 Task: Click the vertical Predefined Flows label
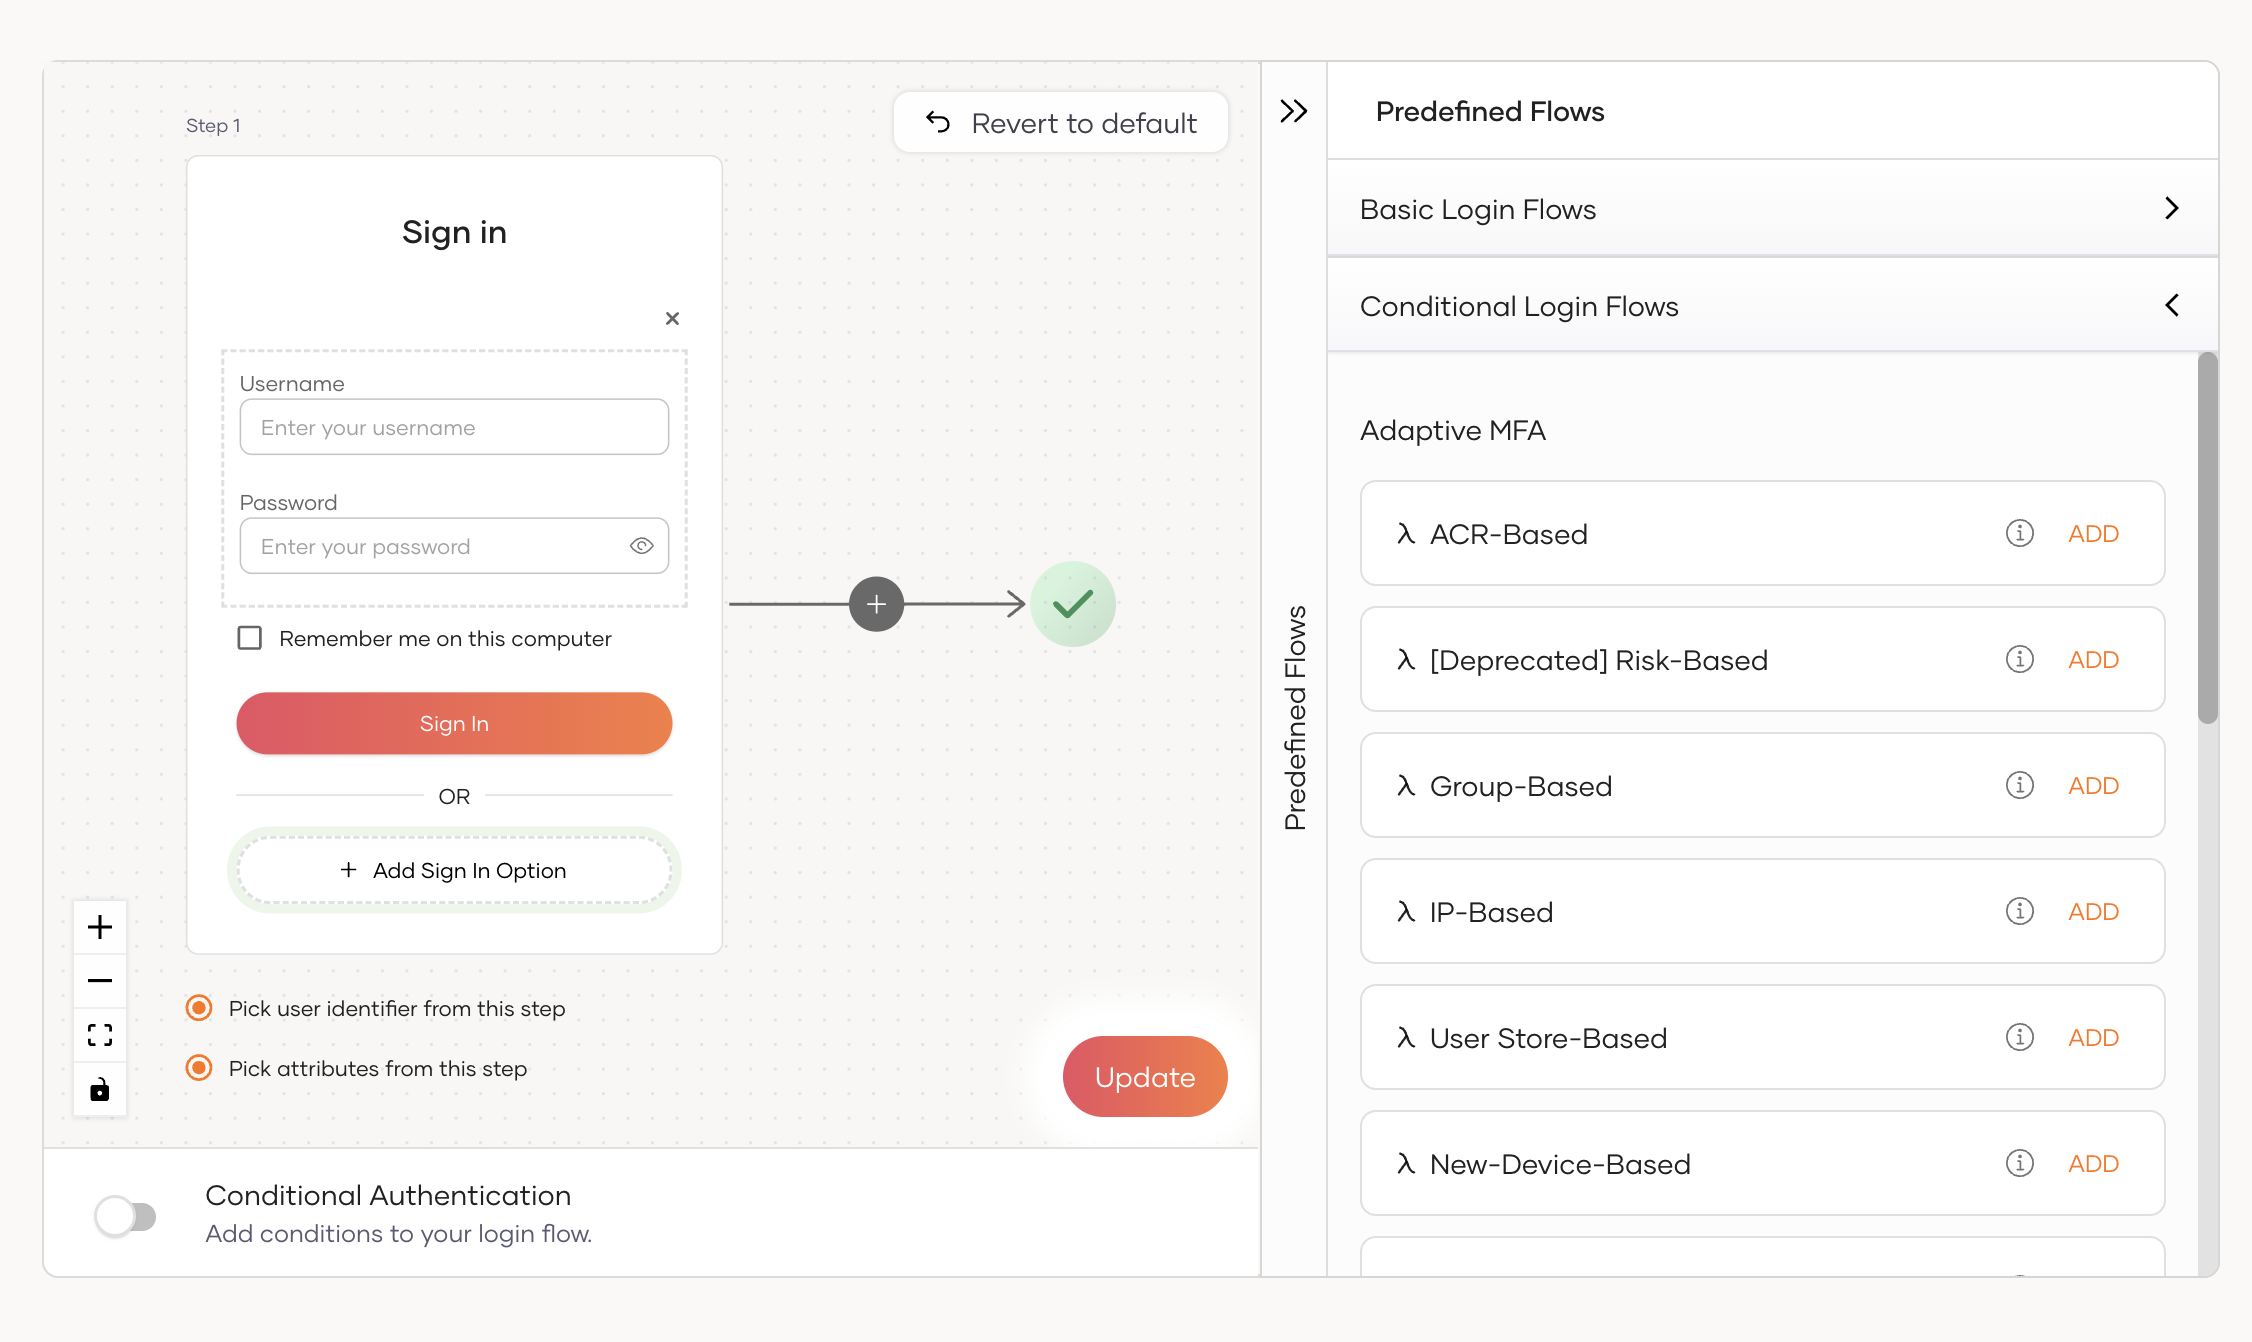click(1295, 717)
